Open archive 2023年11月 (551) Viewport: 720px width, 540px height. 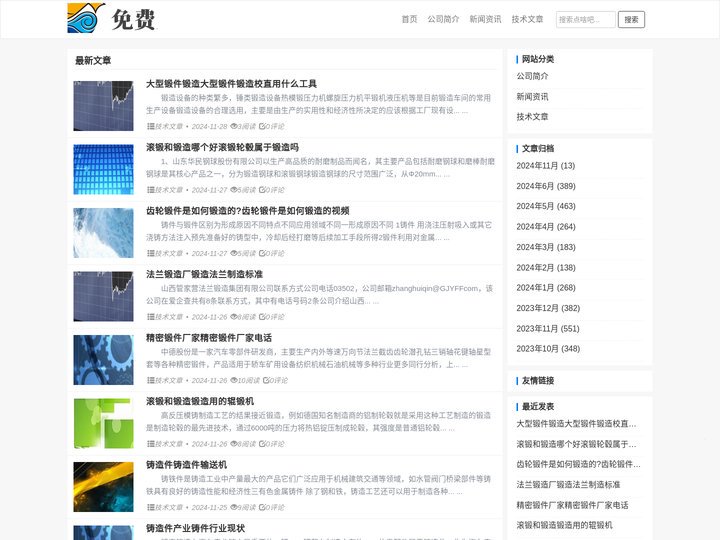[x=548, y=329]
